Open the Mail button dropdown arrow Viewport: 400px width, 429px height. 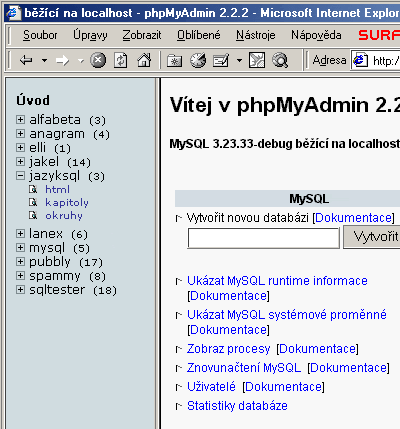click(x=239, y=61)
